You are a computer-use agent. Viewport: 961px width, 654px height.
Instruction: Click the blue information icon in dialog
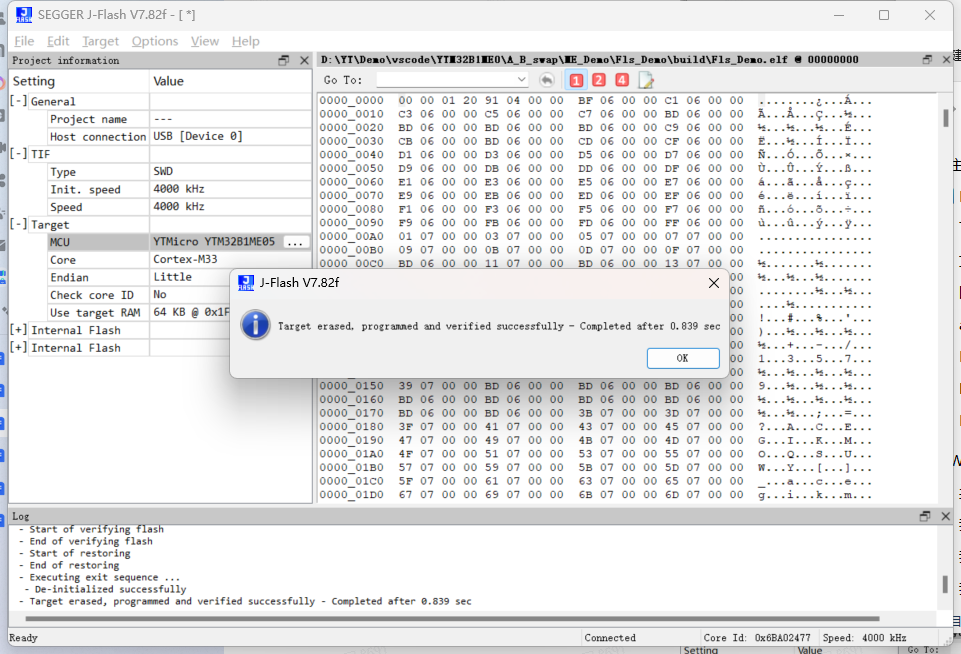click(x=255, y=325)
